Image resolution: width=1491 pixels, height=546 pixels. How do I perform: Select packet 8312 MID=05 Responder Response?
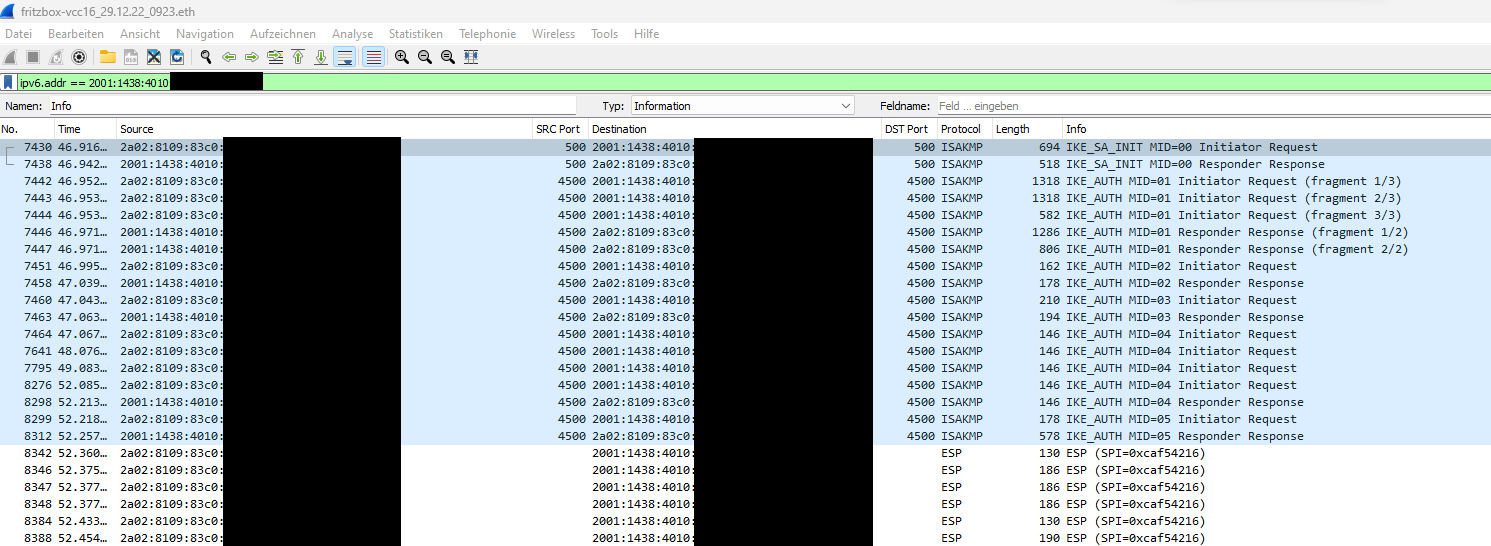point(745,436)
